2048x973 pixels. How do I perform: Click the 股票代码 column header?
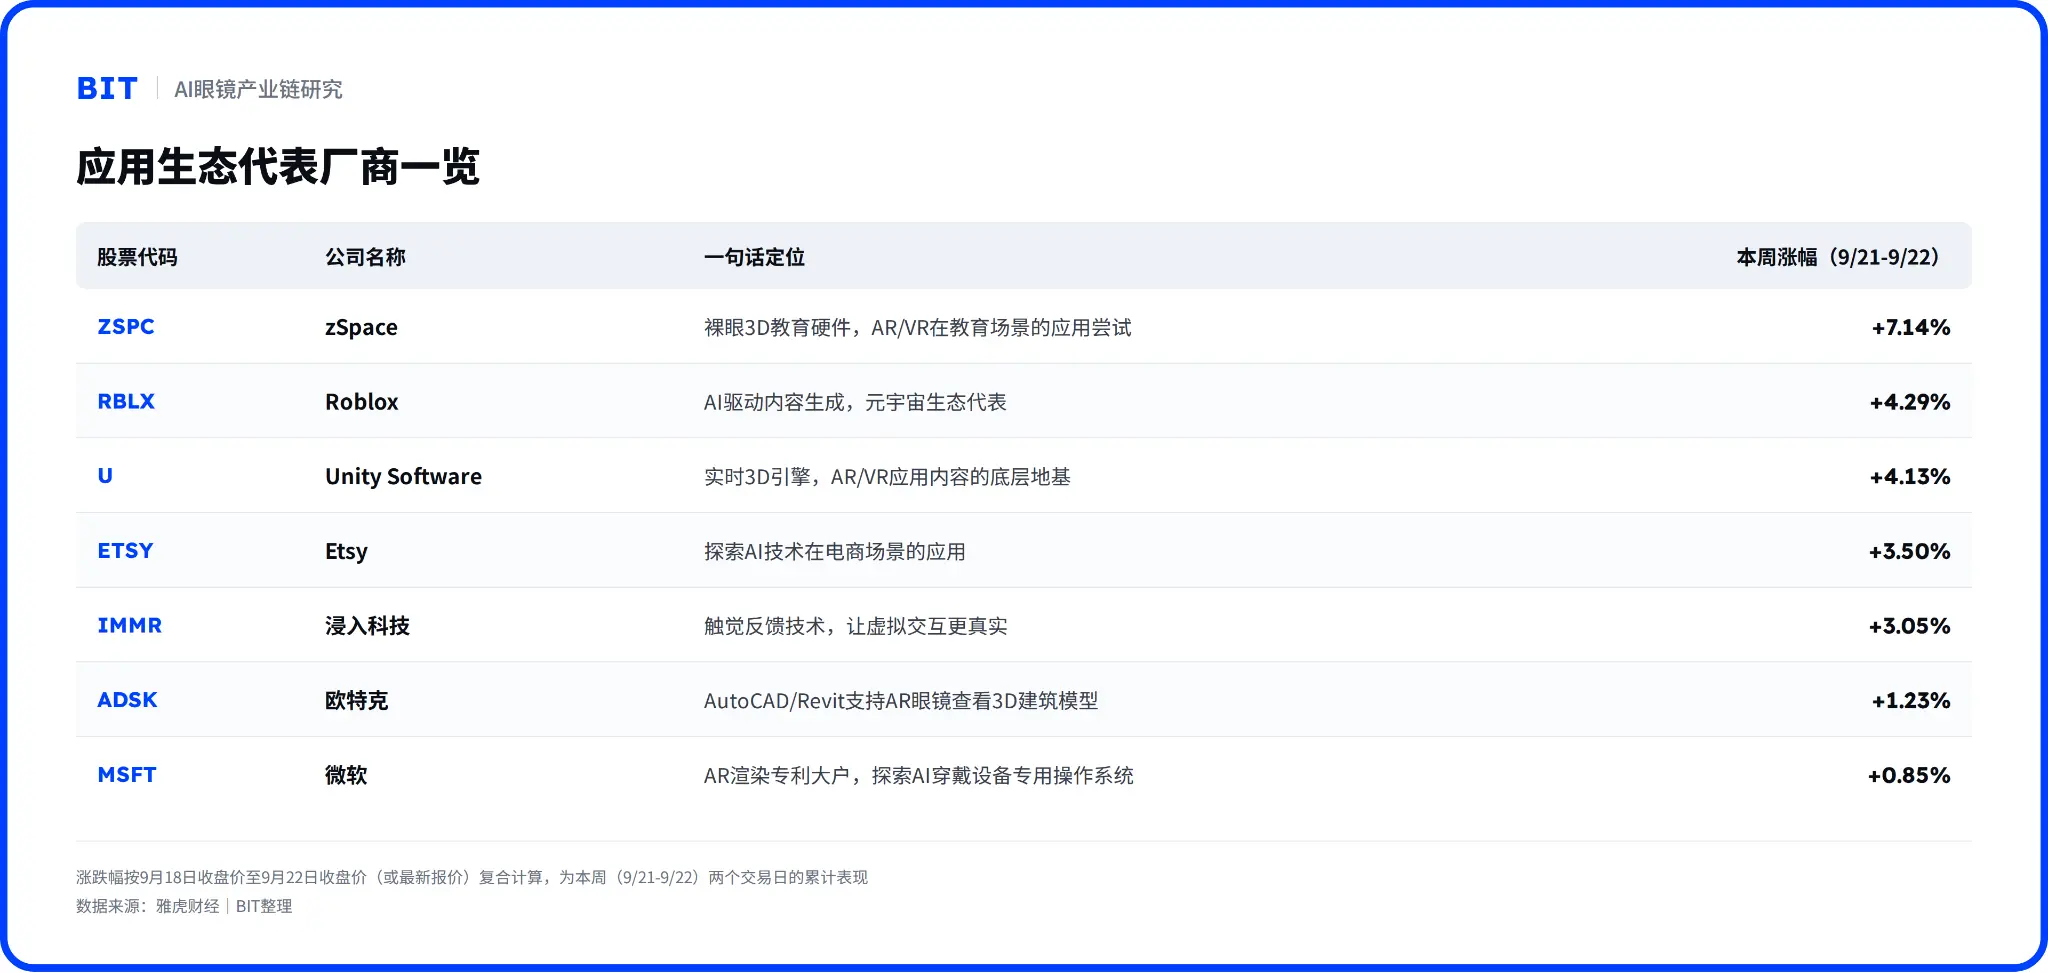pyautogui.click(x=137, y=257)
